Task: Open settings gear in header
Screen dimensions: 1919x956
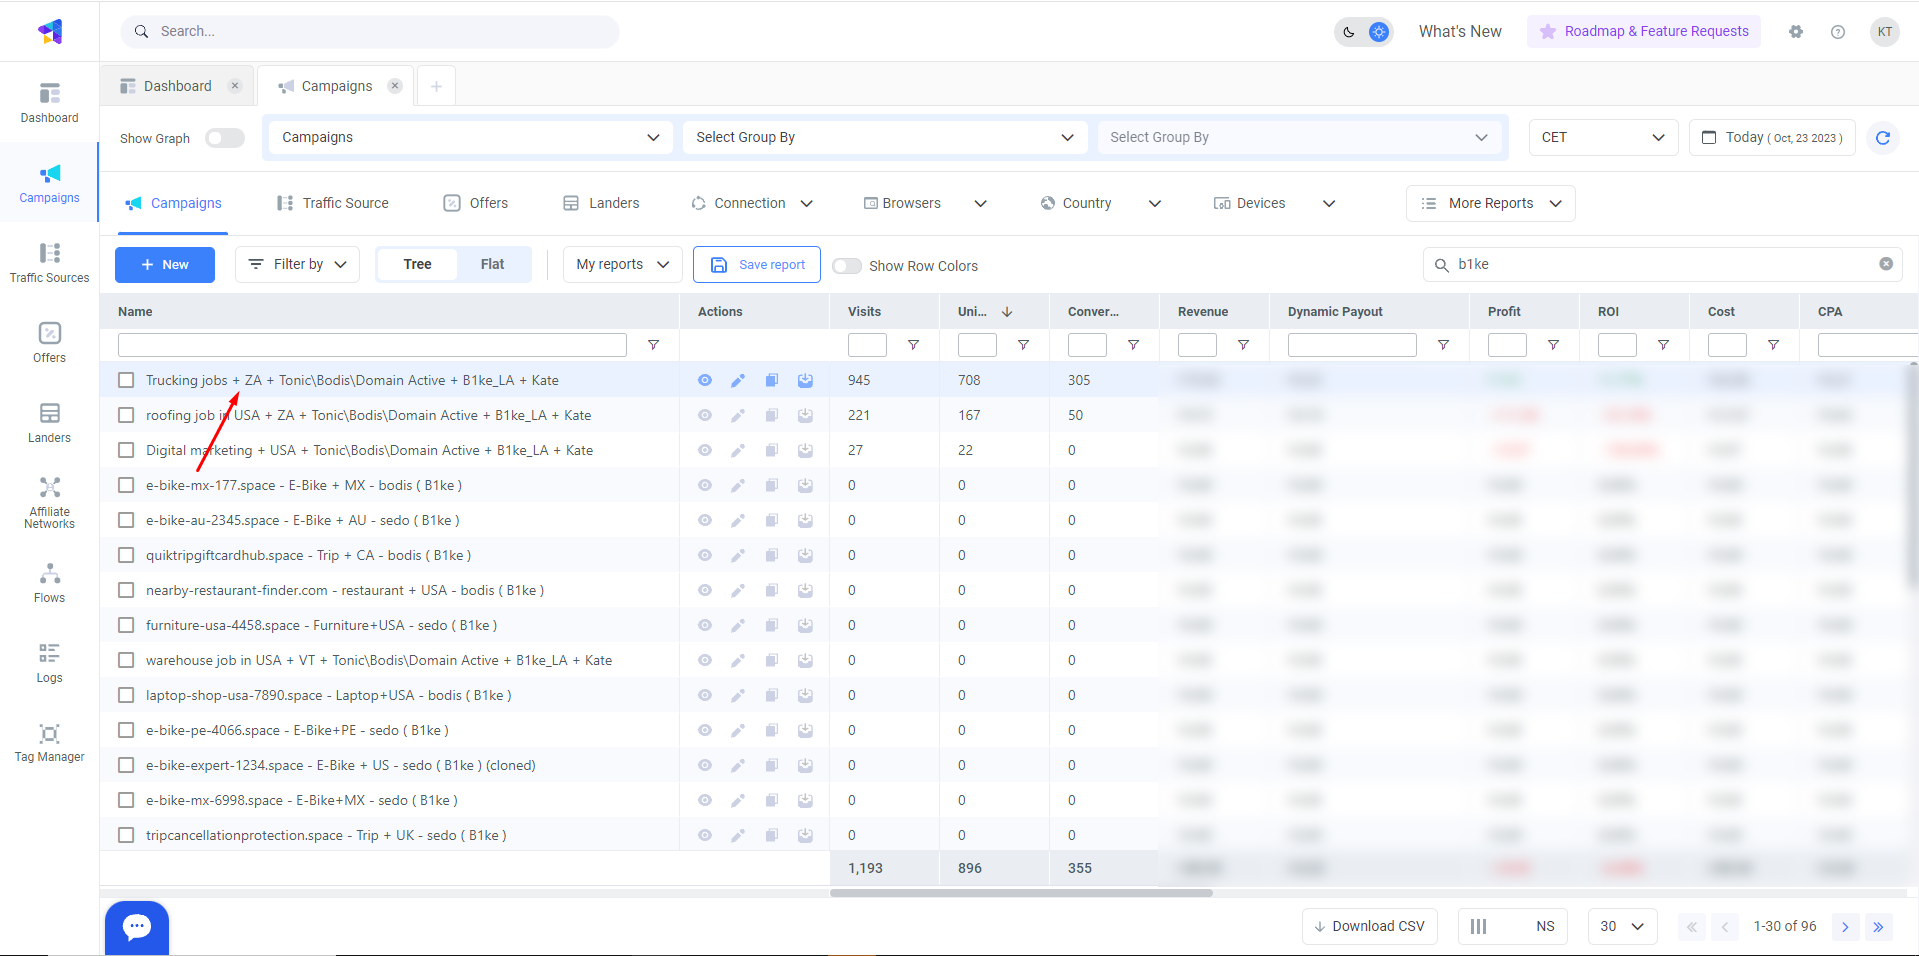Action: pos(1796,32)
